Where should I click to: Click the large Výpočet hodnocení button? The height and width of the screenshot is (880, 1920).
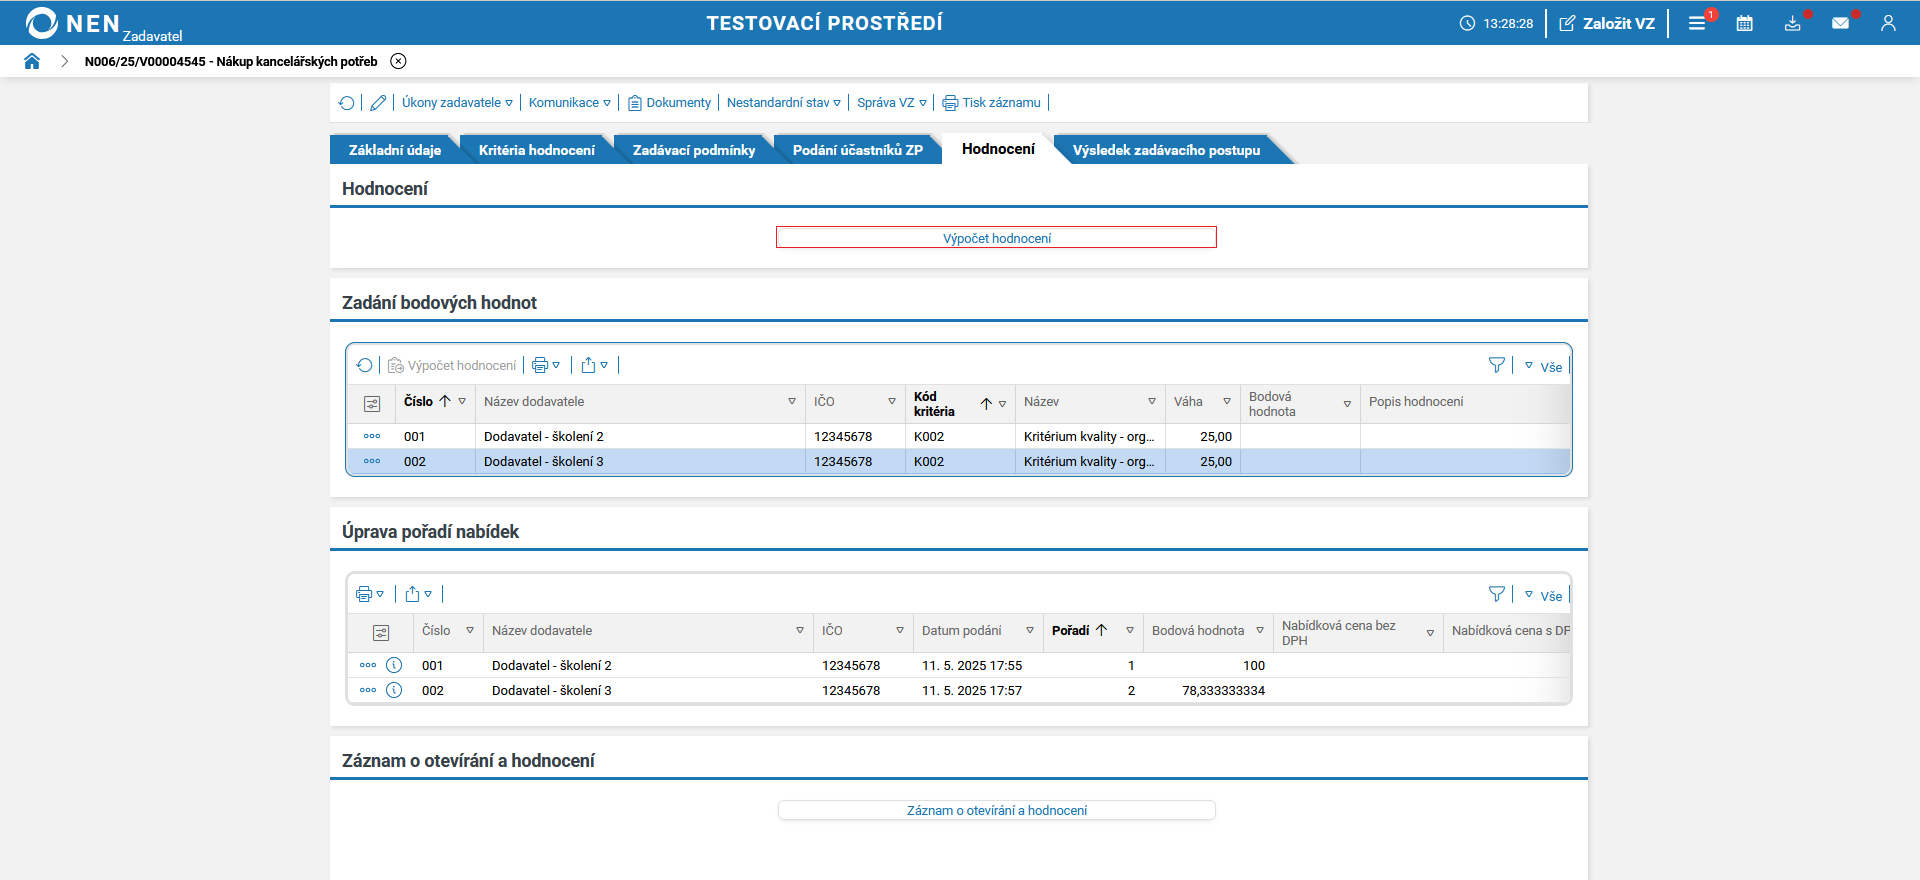[996, 238]
